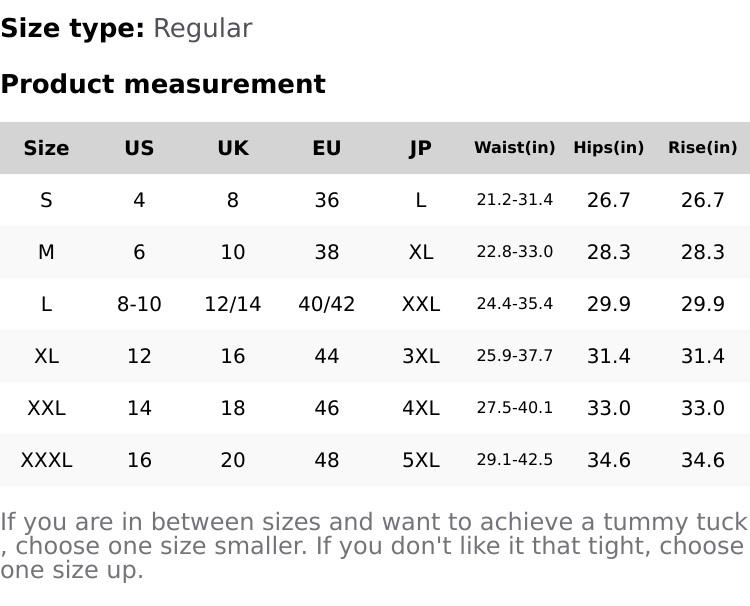Viewport: 750px width, 606px height.
Task: Click the 40/42 EU size cell
Action: 327,304
